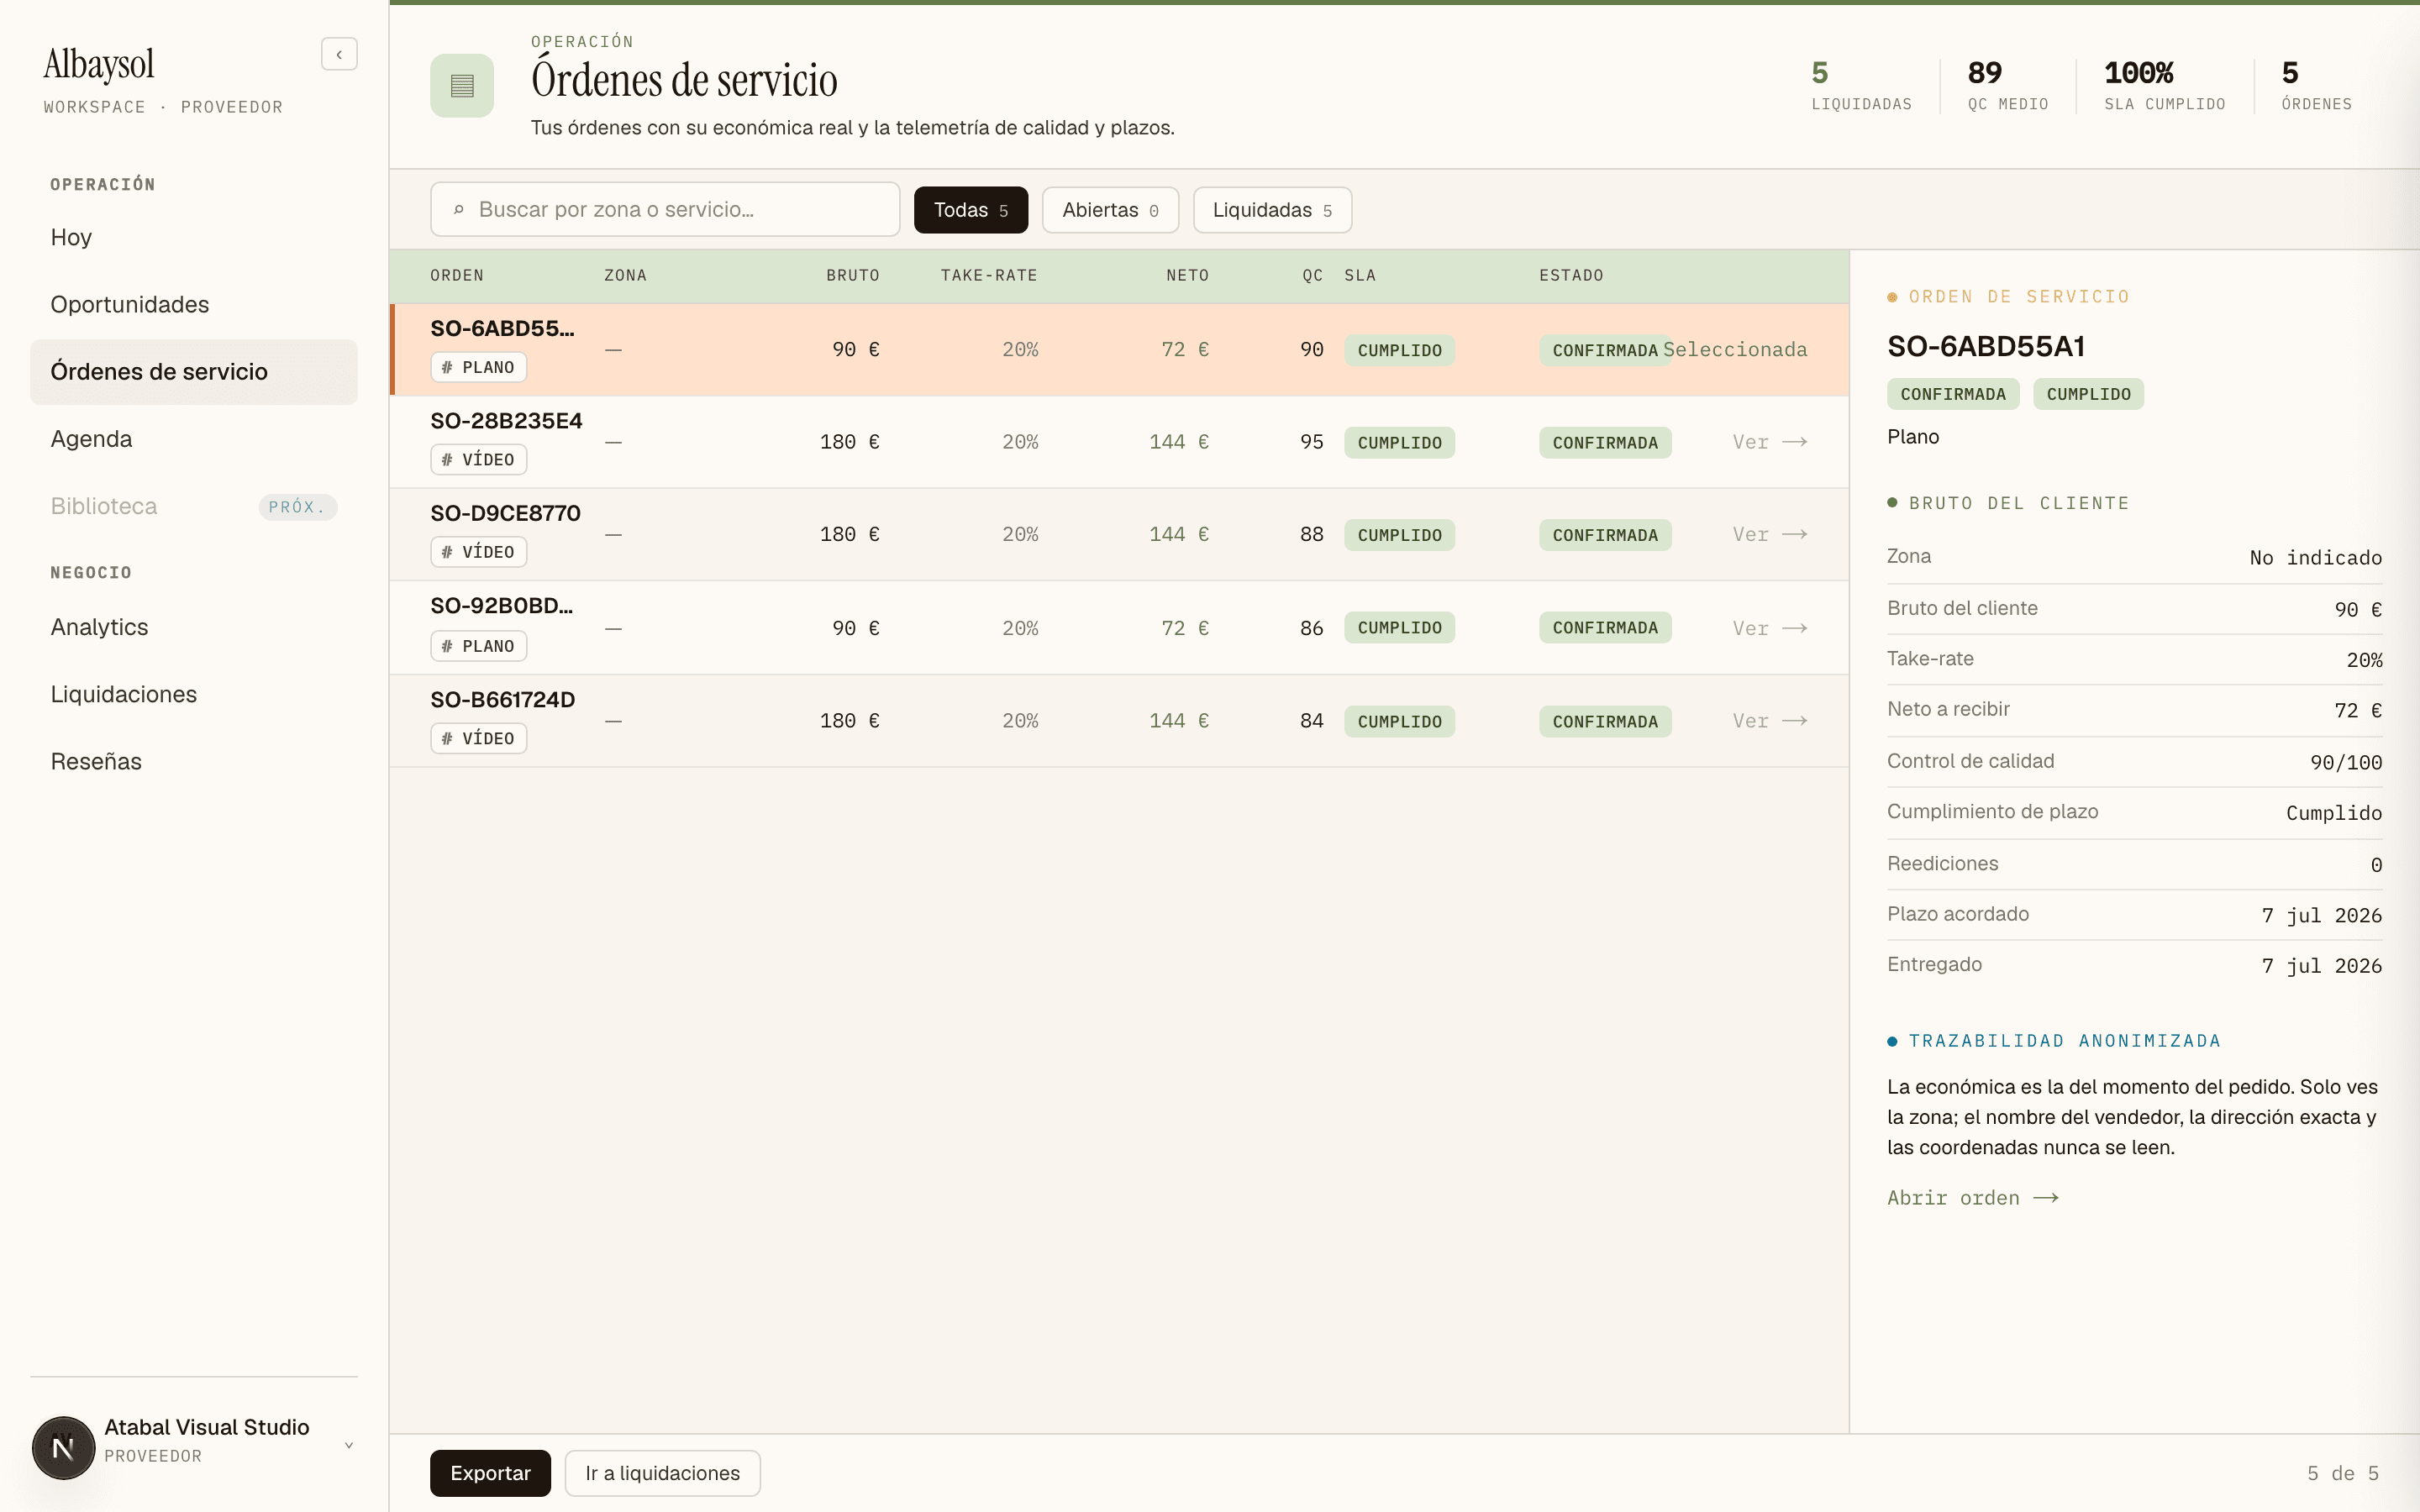2420x1512 pixels.
Task: Click the Plazo acordado 7 jul 2026 value
Action: pyautogui.click(x=2322, y=915)
